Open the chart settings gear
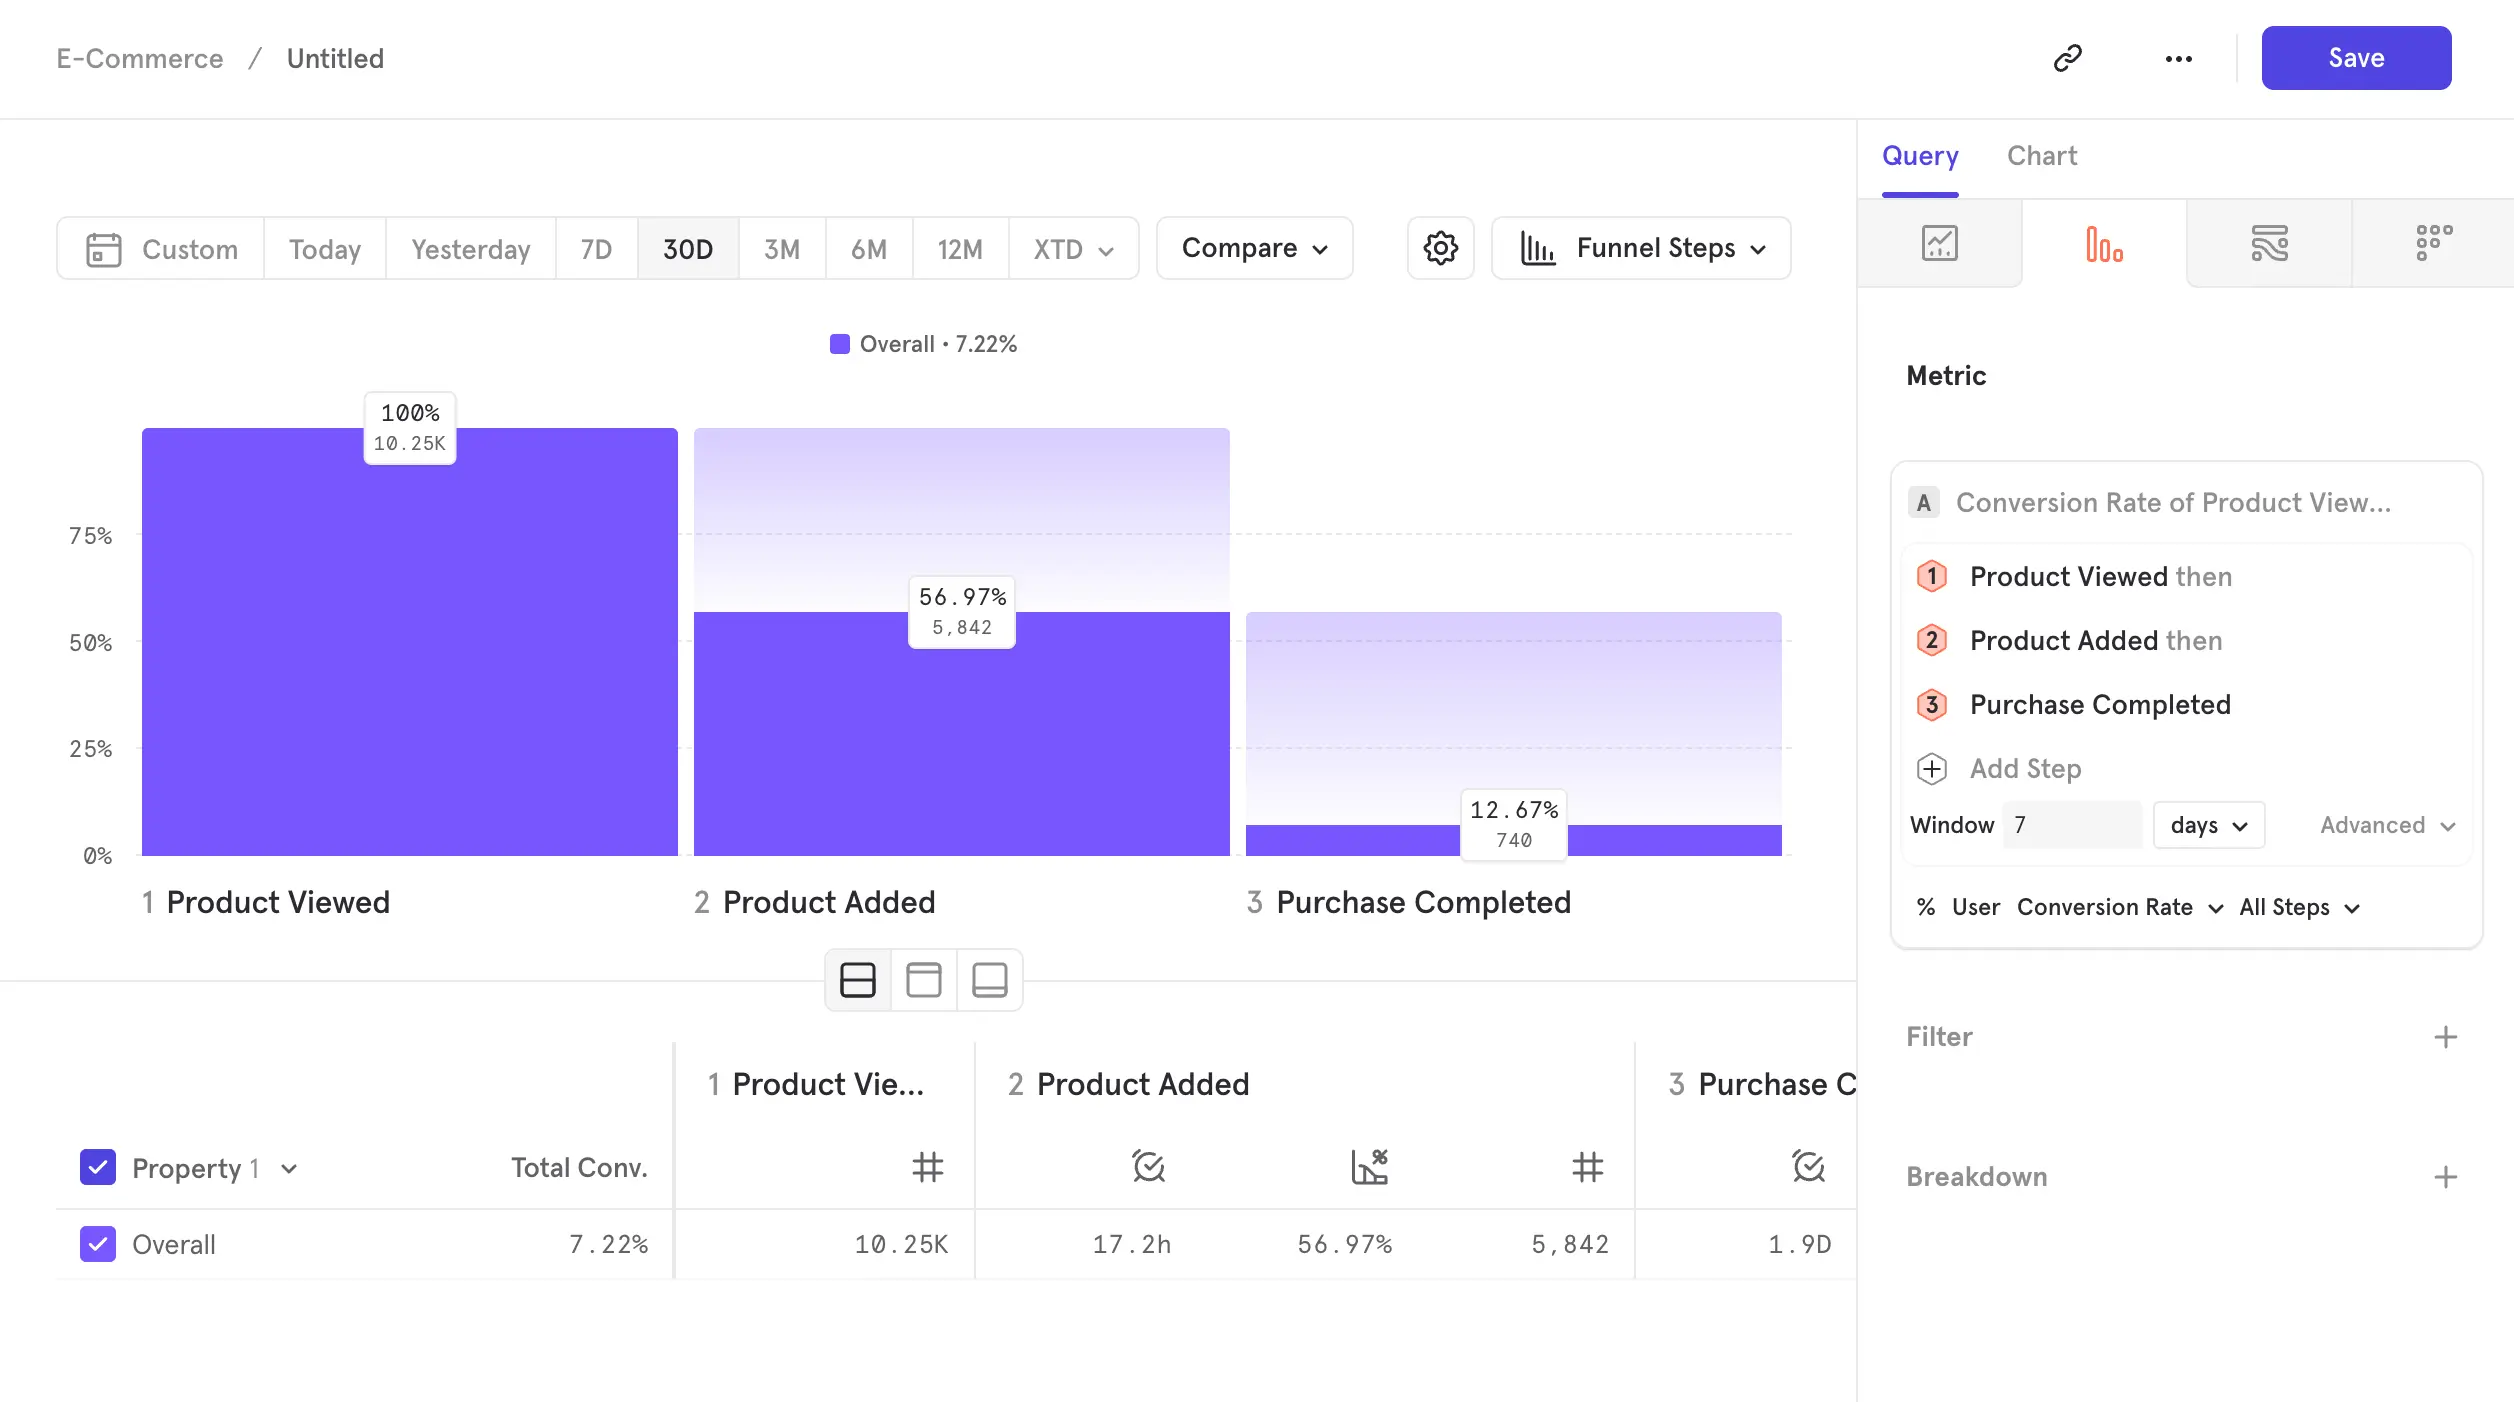 (x=1440, y=248)
